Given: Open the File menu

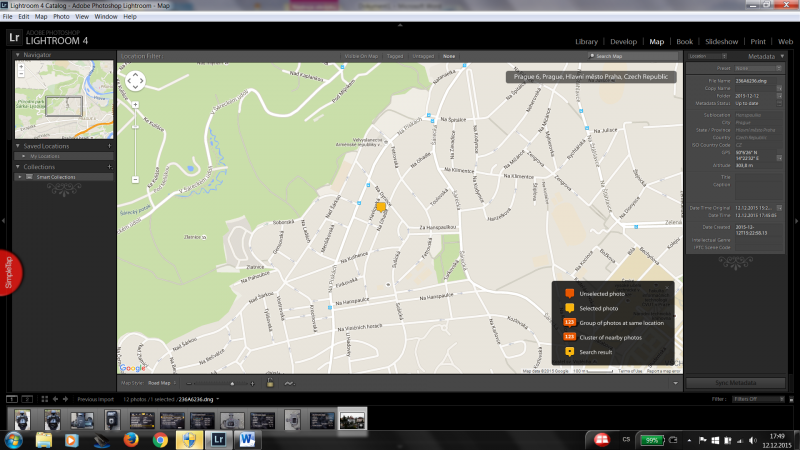Looking at the screenshot, I should 8,16.
